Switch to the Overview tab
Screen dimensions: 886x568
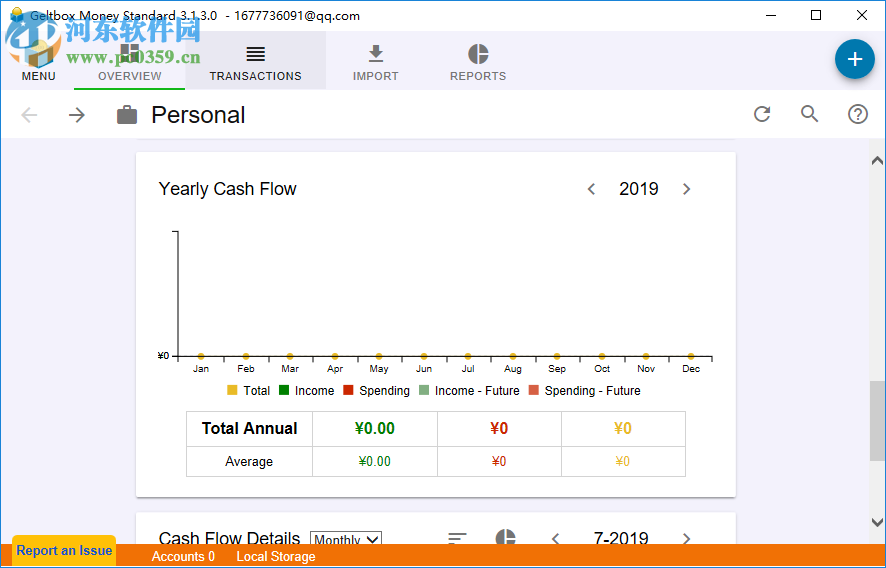pos(129,60)
